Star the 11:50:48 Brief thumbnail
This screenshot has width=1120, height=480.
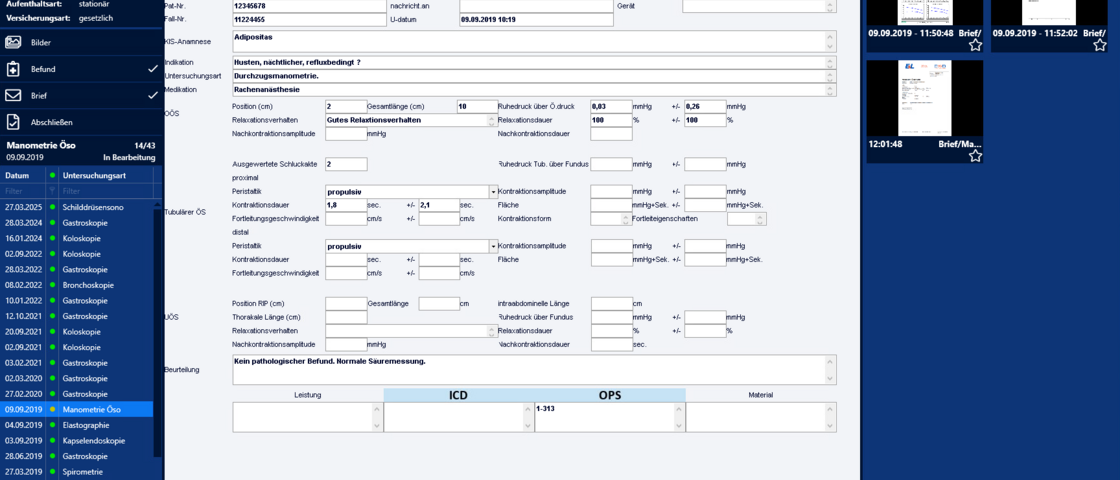coord(975,46)
